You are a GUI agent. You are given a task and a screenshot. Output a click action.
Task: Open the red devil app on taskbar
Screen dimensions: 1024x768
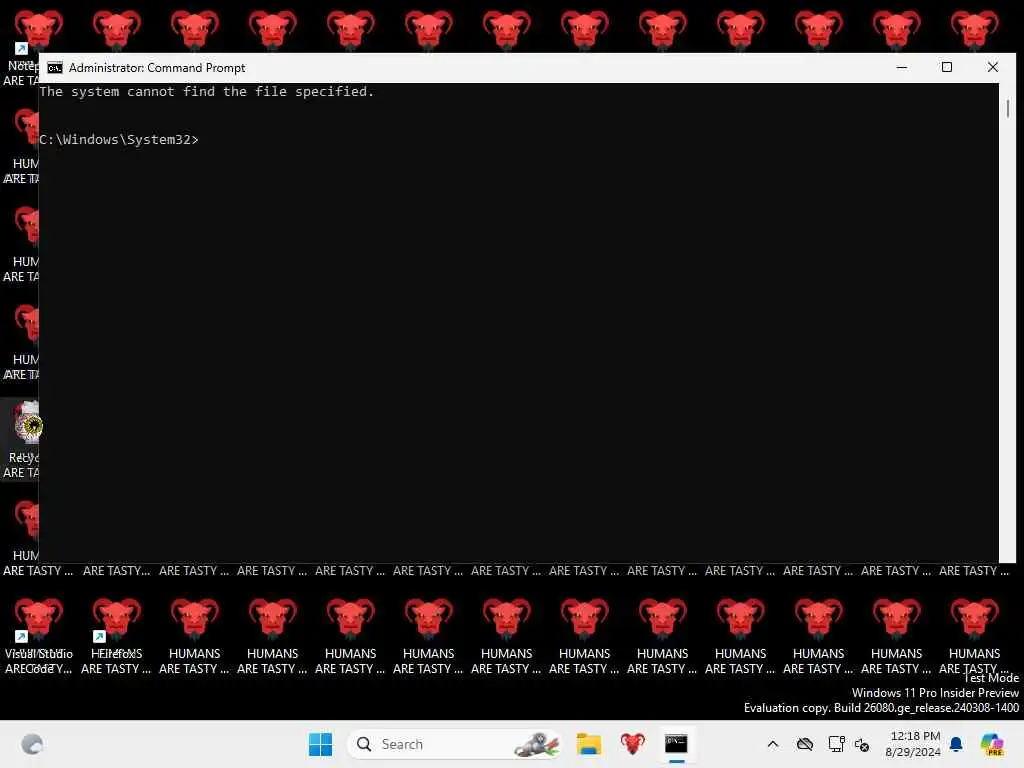click(632, 744)
